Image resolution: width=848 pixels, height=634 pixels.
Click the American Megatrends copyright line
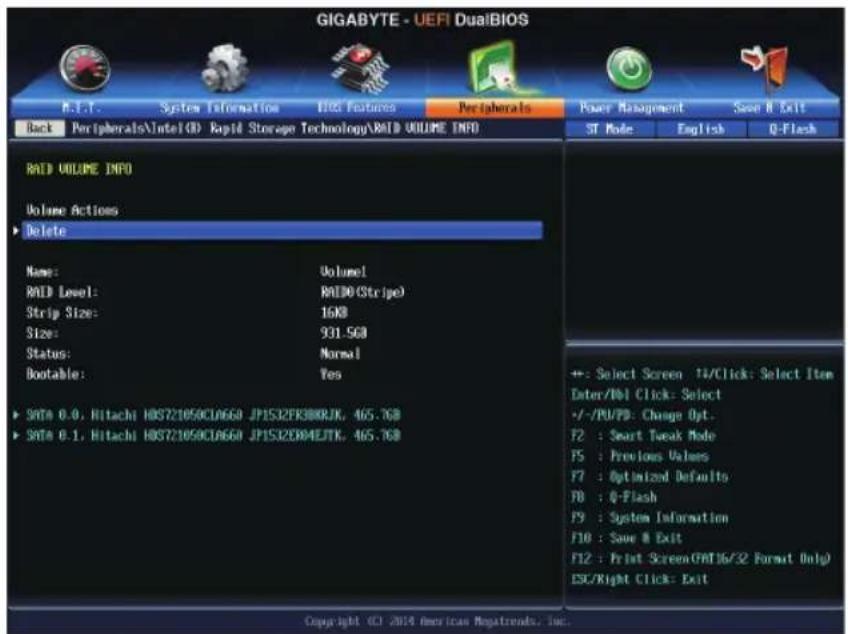(437, 621)
